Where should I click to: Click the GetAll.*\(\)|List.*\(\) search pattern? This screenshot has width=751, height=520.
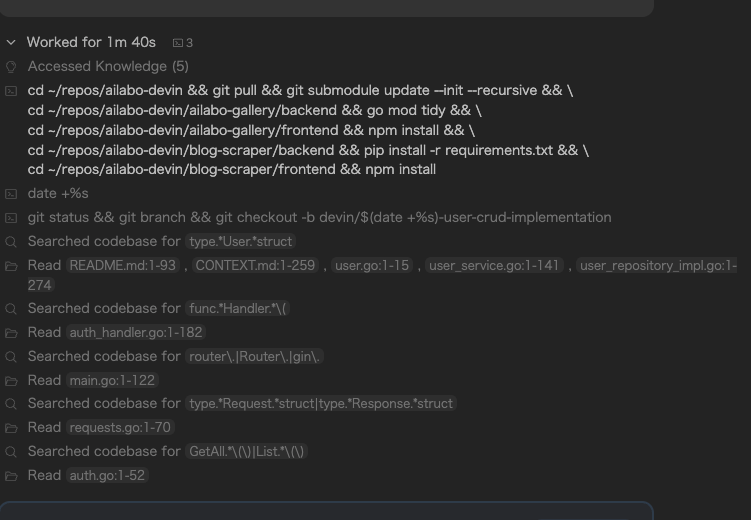[246, 451]
